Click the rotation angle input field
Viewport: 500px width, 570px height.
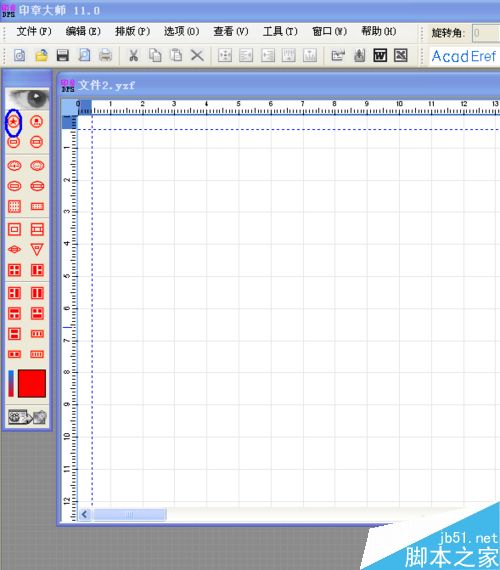coord(486,33)
